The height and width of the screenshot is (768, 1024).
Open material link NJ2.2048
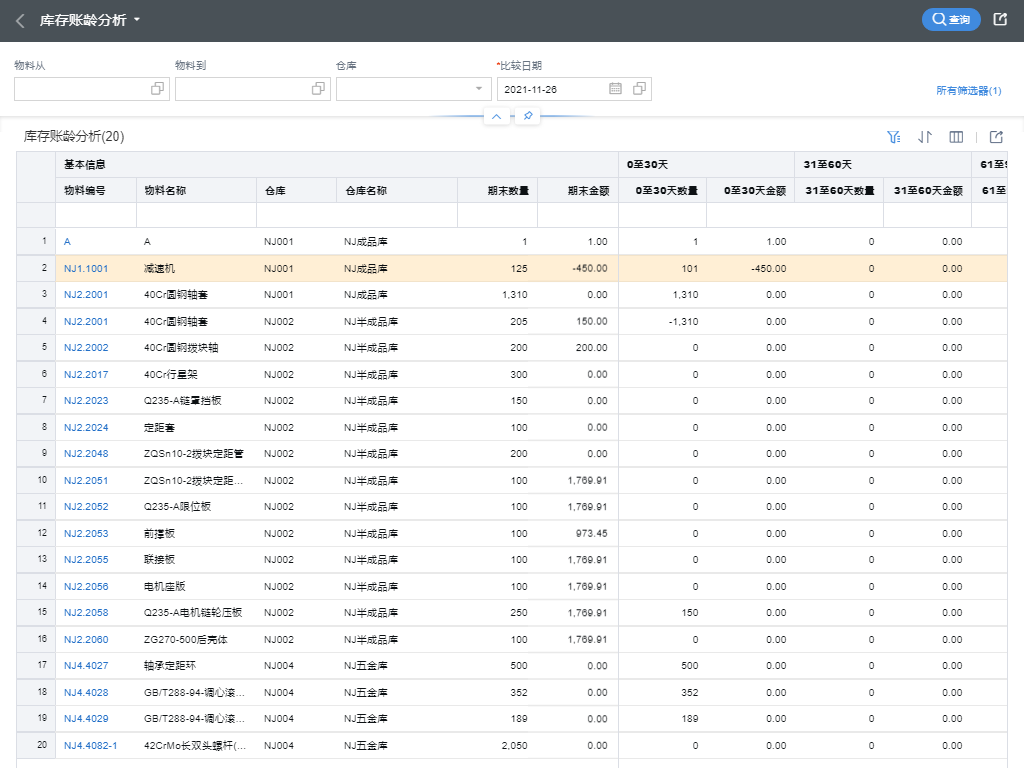(x=86, y=453)
